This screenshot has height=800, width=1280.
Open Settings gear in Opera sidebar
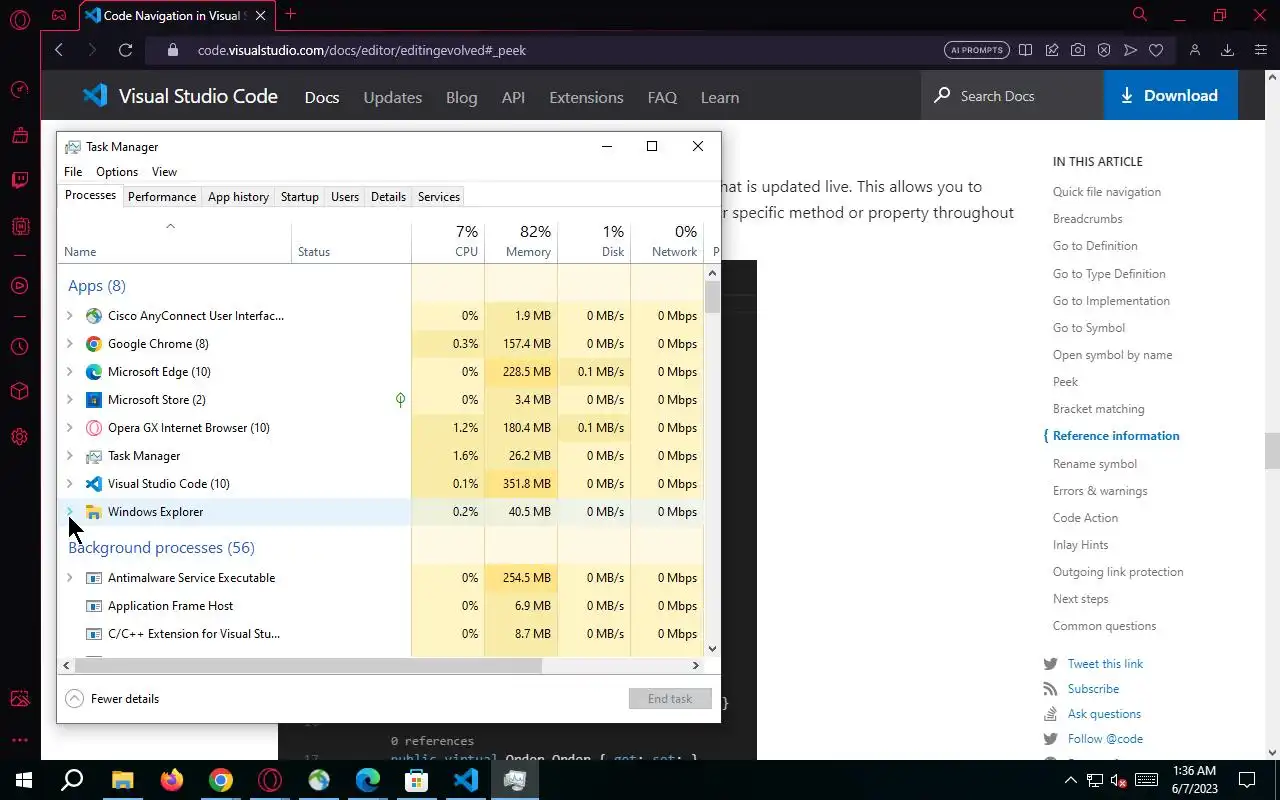[19, 437]
